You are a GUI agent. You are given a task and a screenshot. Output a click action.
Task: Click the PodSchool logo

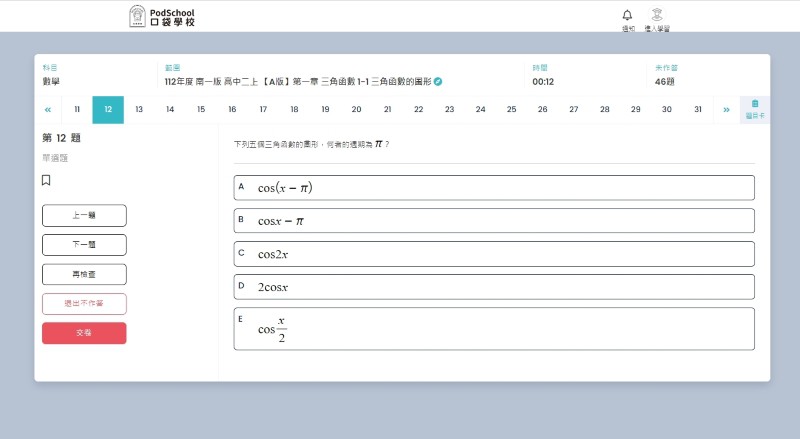click(163, 16)
